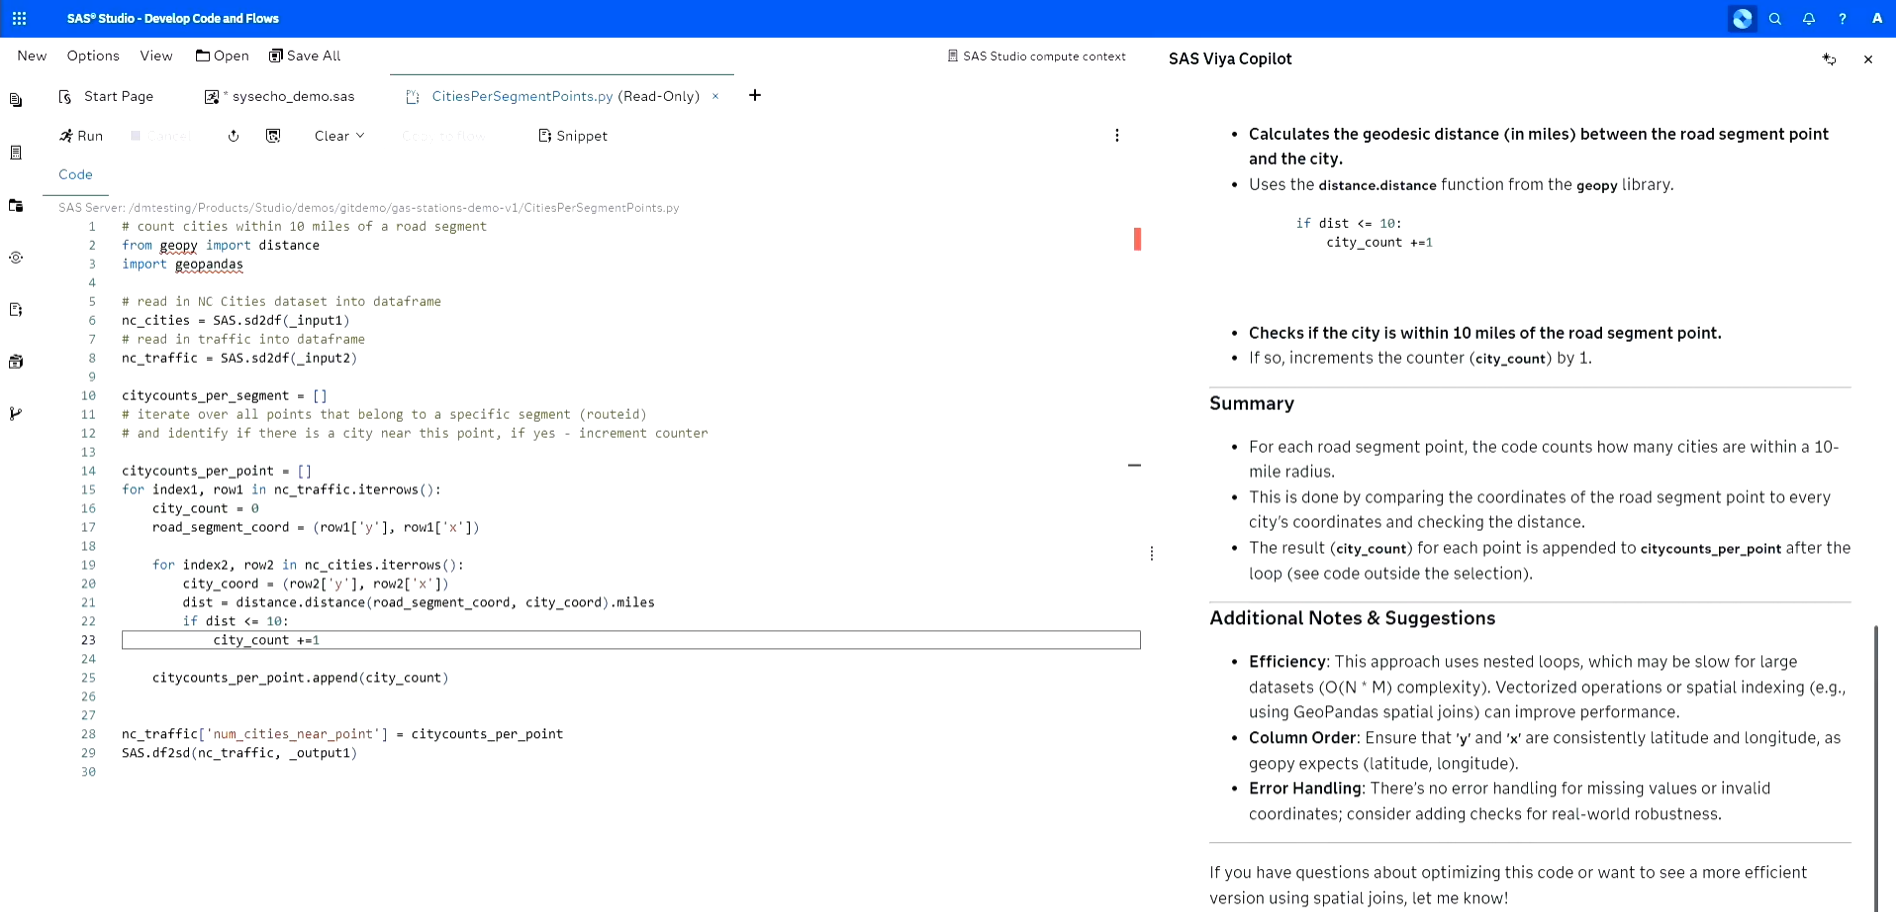Viewport: 1896px width, 912px height.
Task: Click SAS Studio compute context indicator
Action: pyautogui.click(x=1036, y=56)
